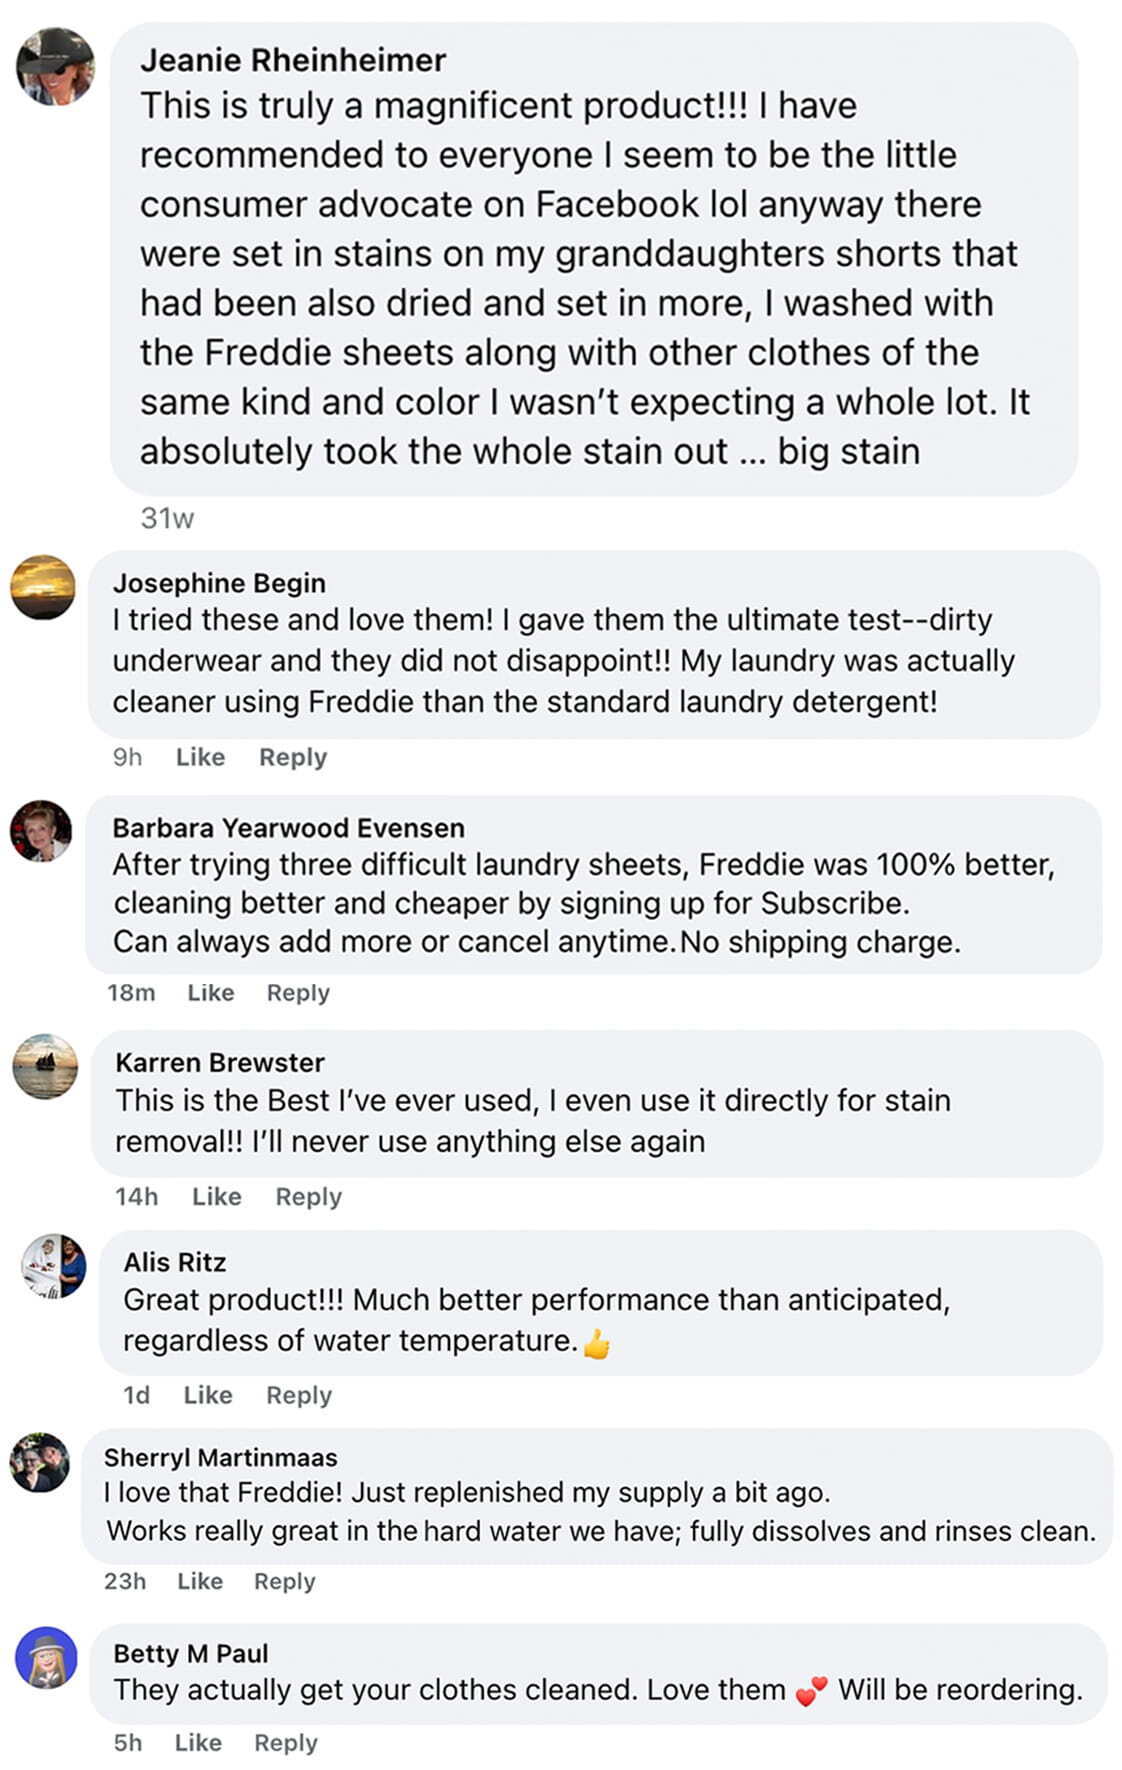The height and width of the screenshot is (1770, 1122).
Task: Like Barbara Yearwood Evensen's comment
Action: click(211, 993)
